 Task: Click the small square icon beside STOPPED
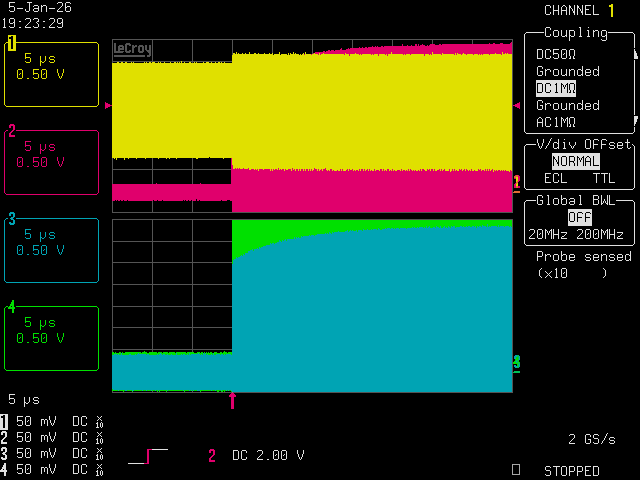pyautogui.click(x=516, y=469)
